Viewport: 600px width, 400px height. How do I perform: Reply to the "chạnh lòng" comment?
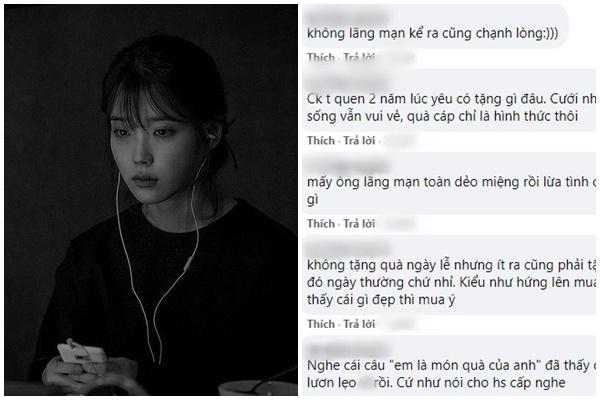tap(359, 57)
